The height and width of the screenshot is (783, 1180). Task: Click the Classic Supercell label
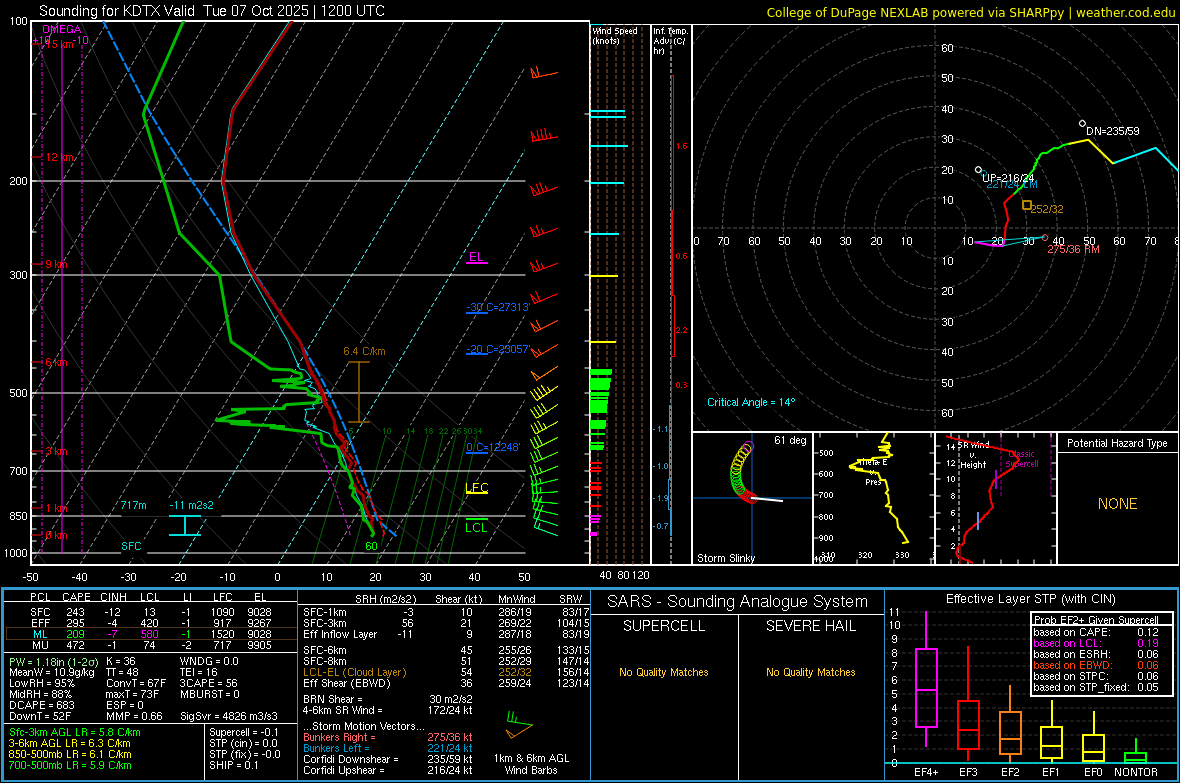[x=1022, y=459]
